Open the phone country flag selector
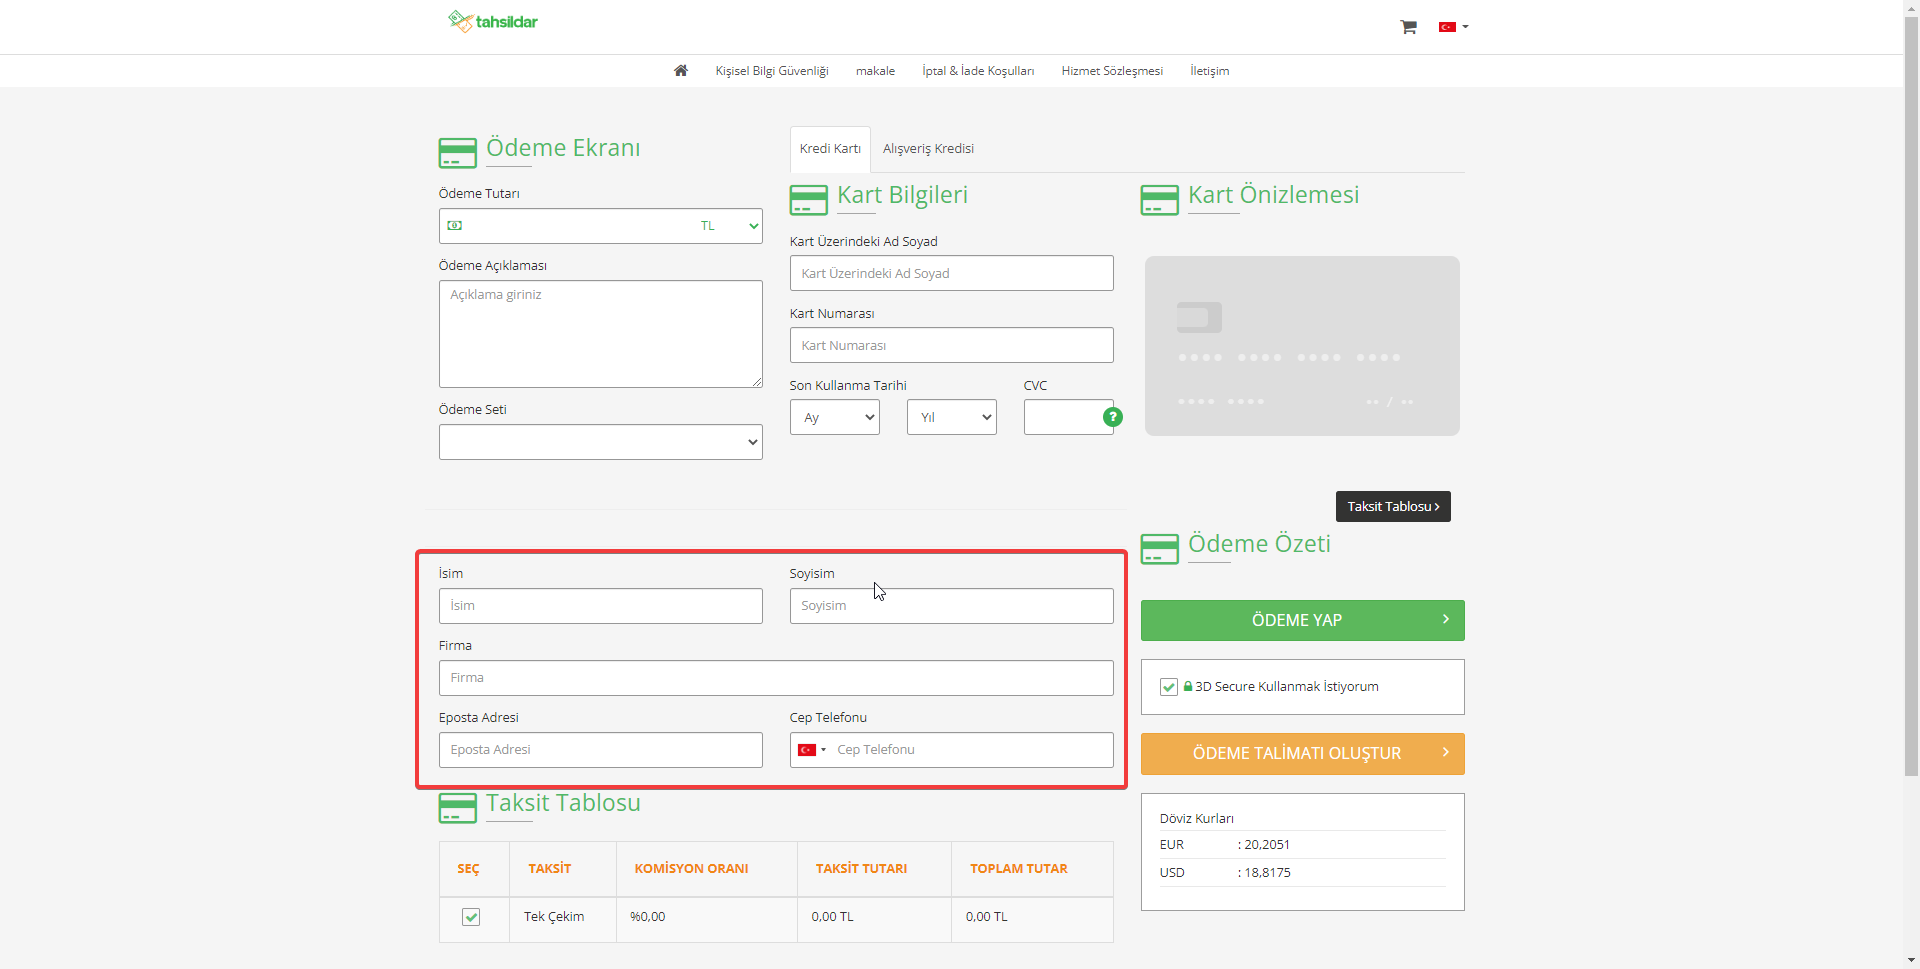1920x969 pixels. [812, 750]
